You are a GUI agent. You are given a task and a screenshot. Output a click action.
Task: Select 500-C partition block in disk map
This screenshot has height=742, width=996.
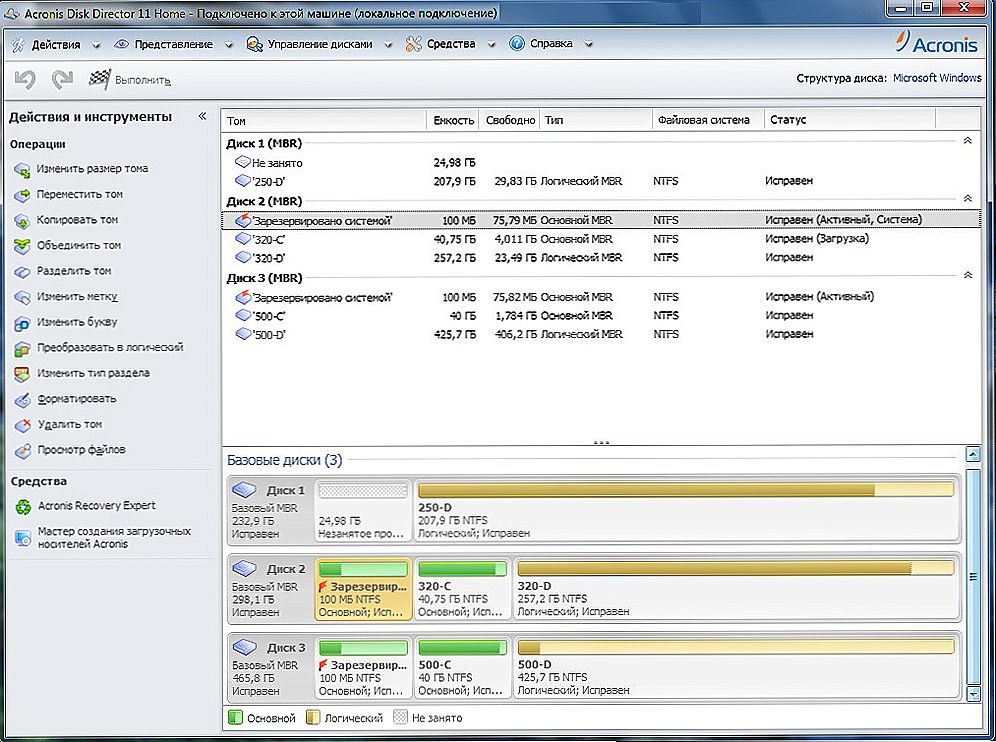[x=462, y=668]
